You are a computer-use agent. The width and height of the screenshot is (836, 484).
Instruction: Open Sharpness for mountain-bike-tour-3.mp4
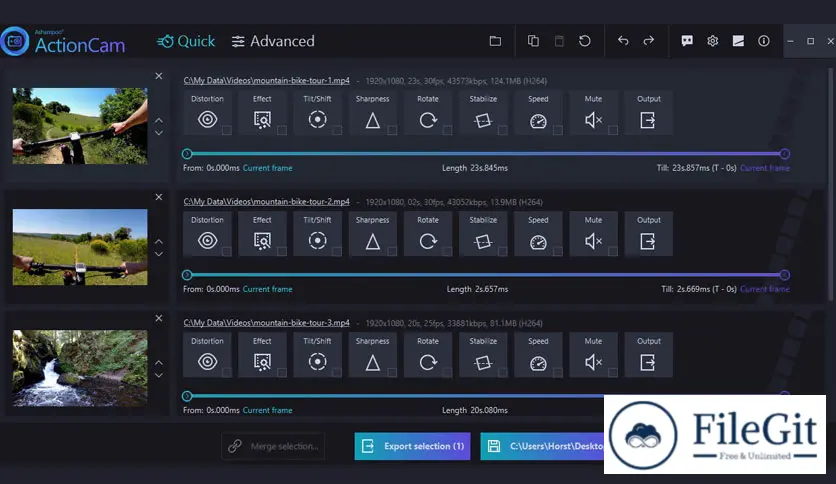tap(373, 355)
